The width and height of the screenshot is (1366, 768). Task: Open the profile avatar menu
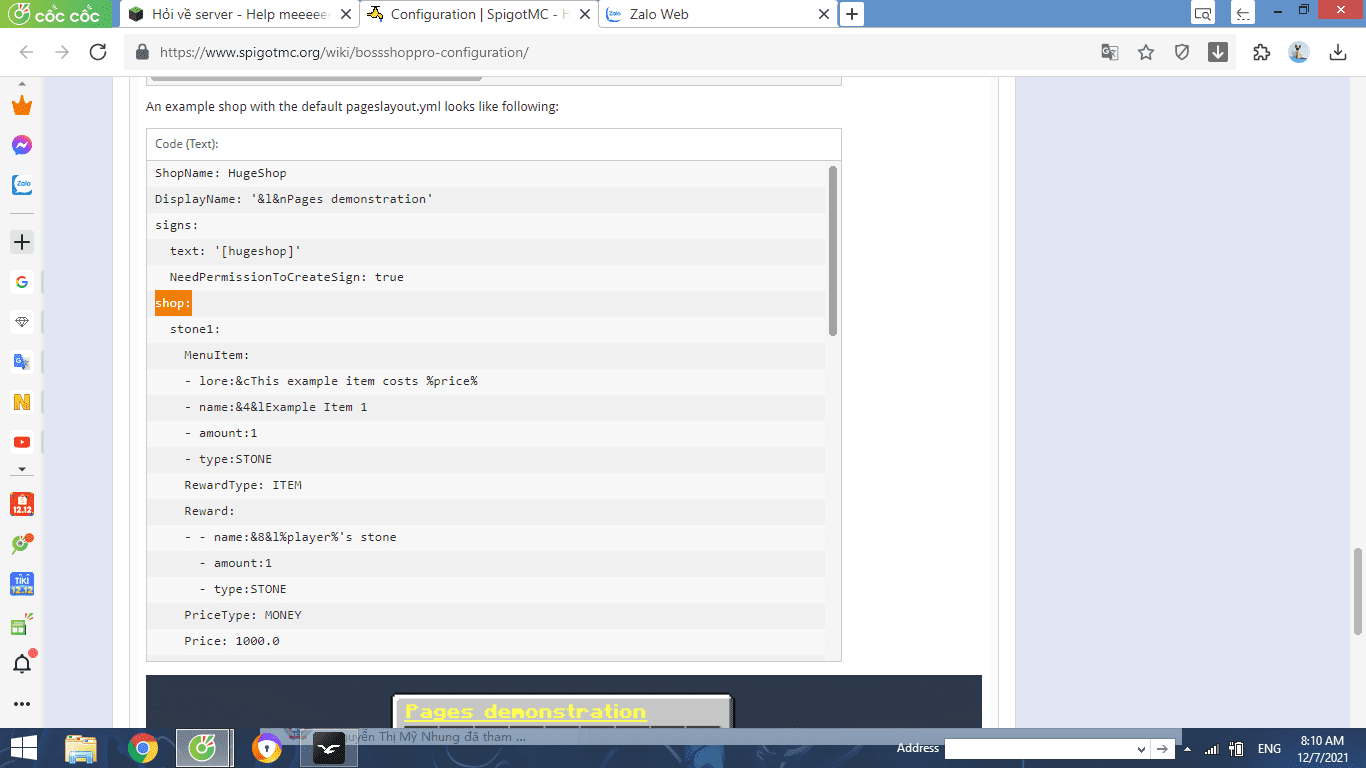[1299, 52]
